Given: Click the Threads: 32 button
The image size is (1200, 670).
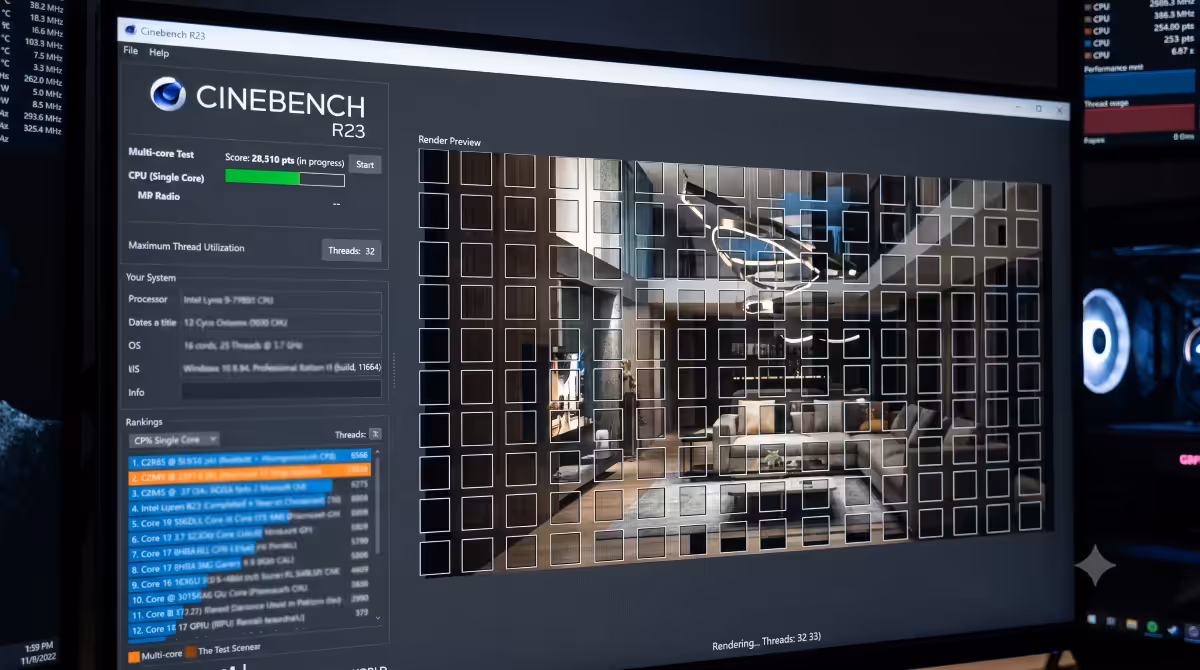Looking at the screenshot, I should tap(351, 251).
